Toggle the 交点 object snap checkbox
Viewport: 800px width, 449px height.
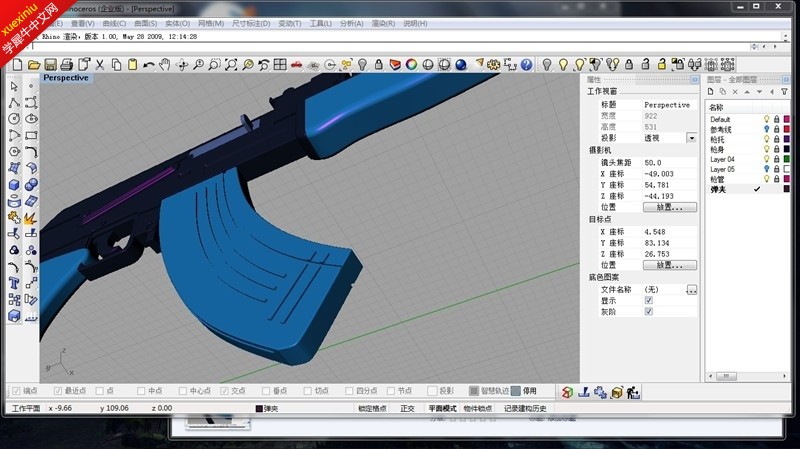(x=224, y=391)
